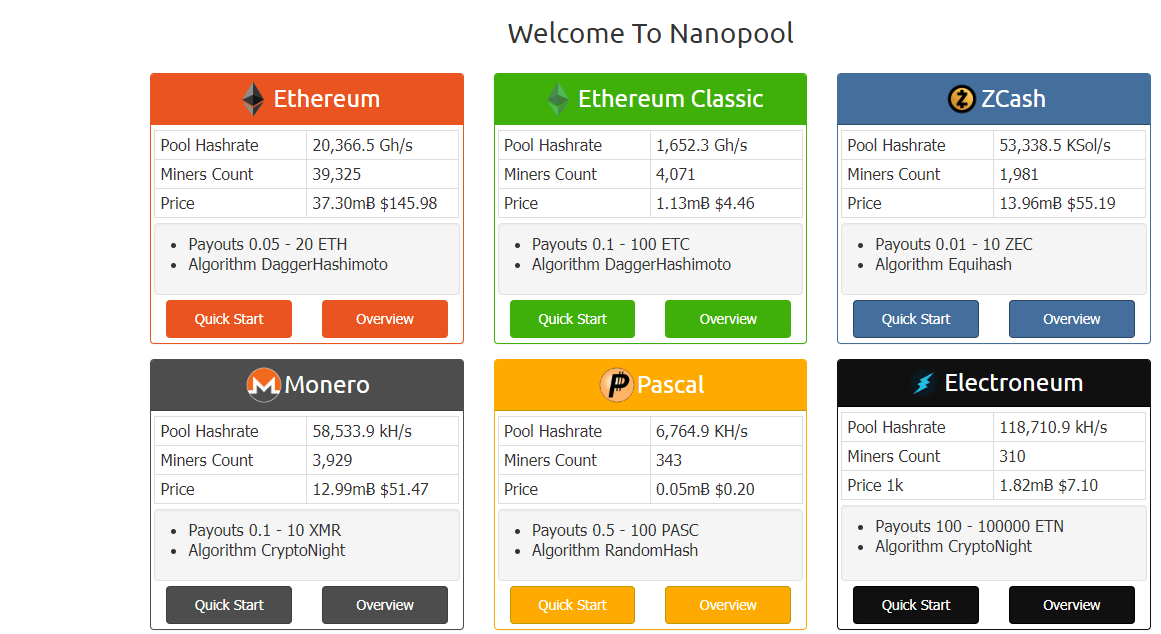Click the Ethereum diamond logo icon
1161x634 pixels.
point(253,99)
